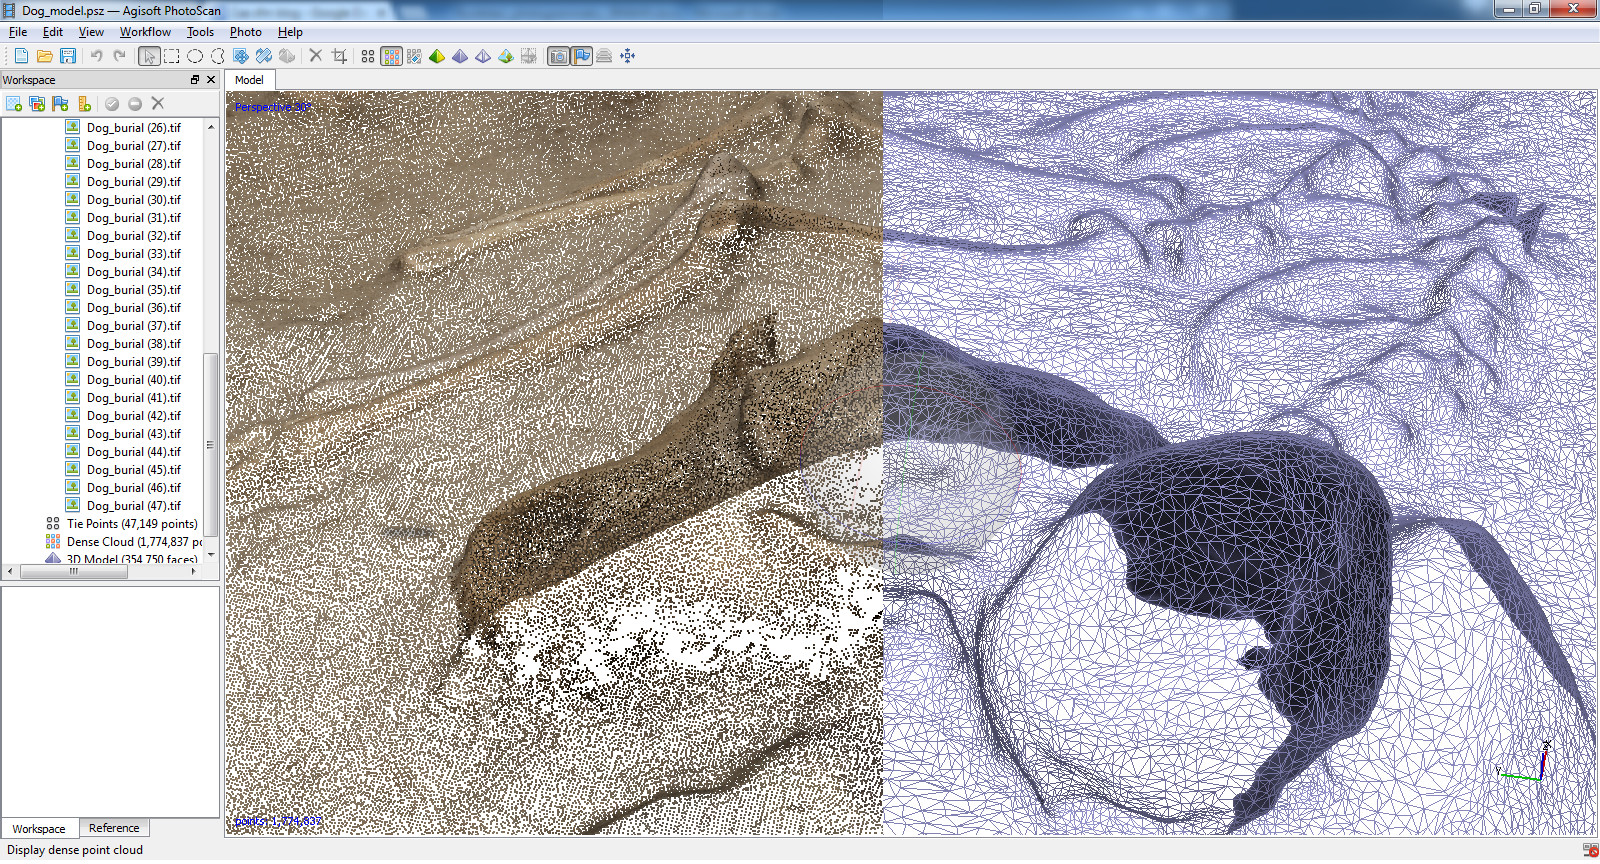This screenshot has width=1600, height=864.
Task: Open the Photo menu
Action: (x=245, y=32)
